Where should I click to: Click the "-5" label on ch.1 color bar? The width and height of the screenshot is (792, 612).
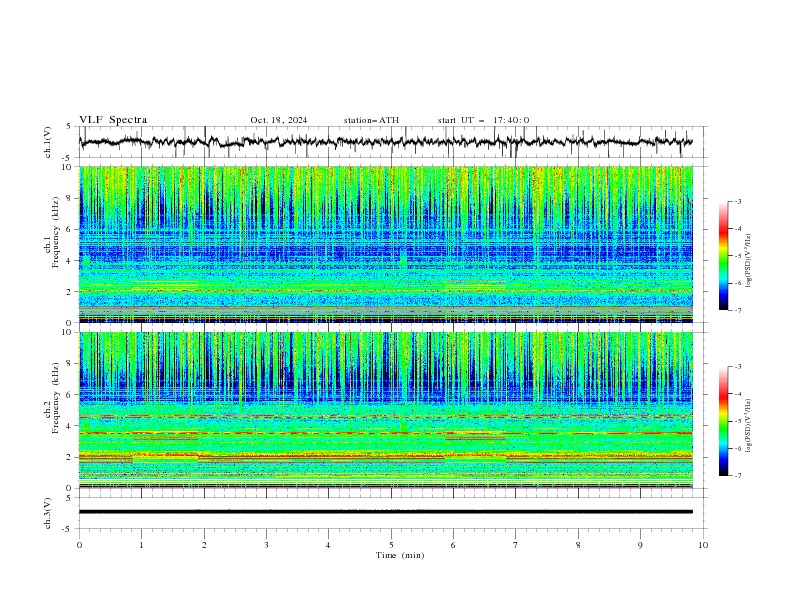[737, 256]
